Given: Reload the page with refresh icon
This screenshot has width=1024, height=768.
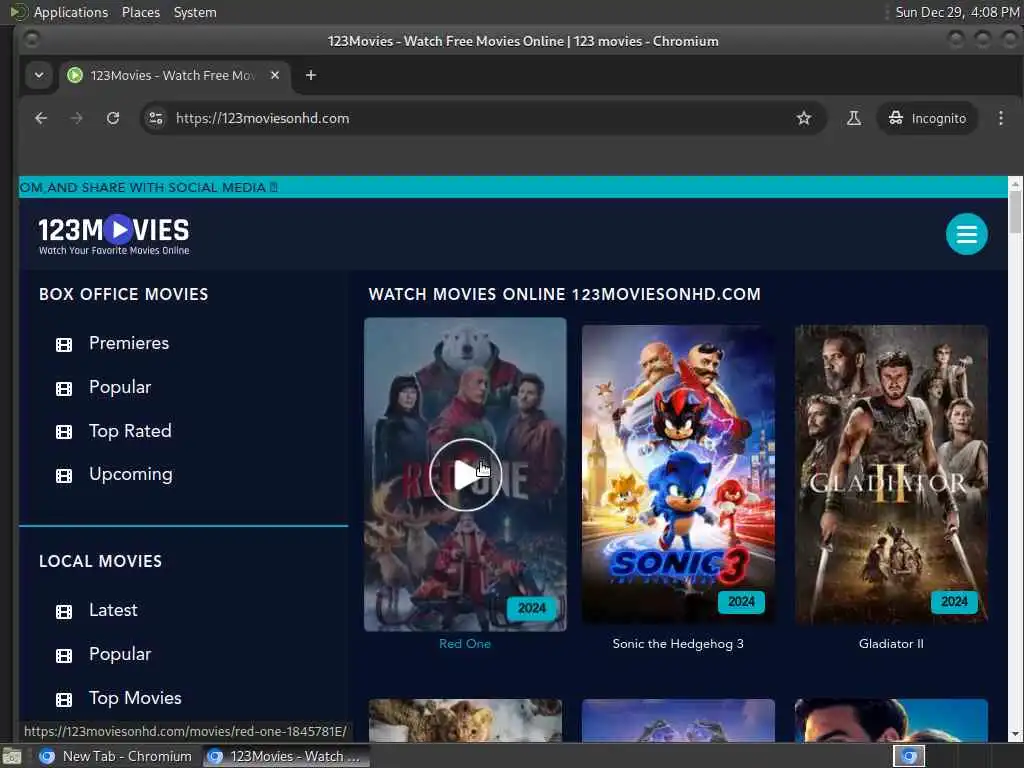Looking at the screenshot, I should 113,118.
